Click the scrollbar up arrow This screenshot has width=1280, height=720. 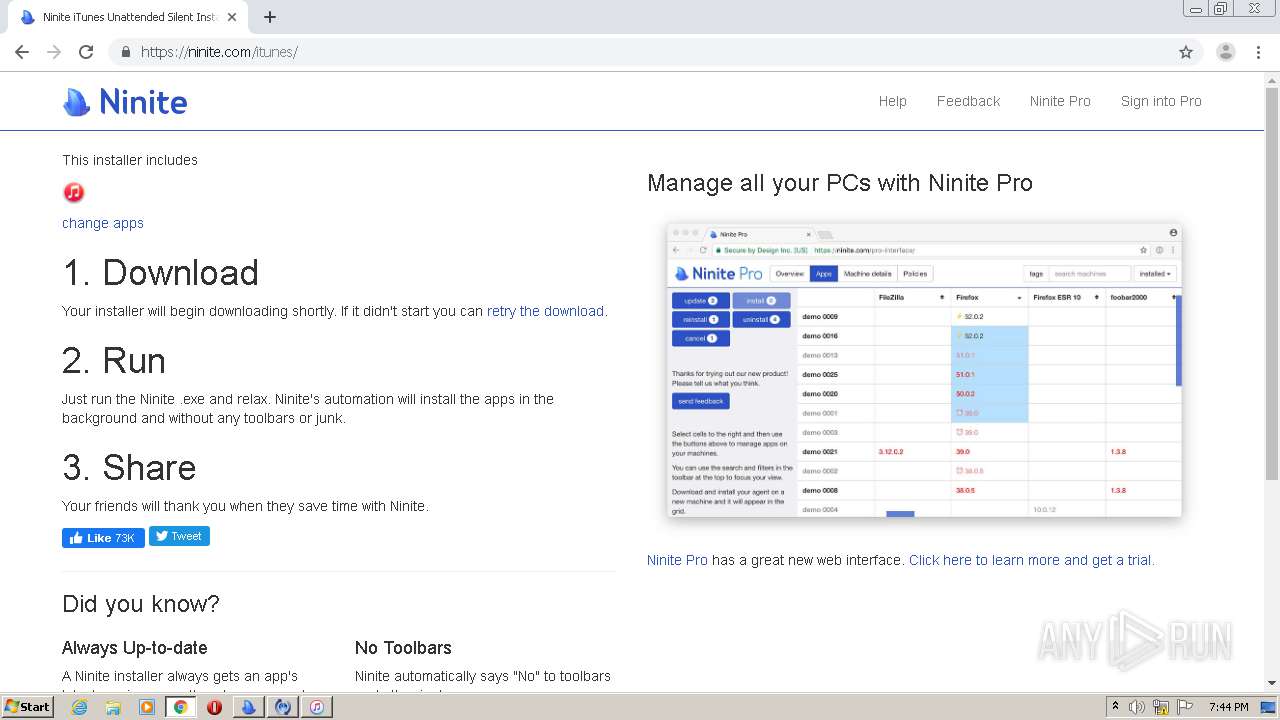point(1272,79)
